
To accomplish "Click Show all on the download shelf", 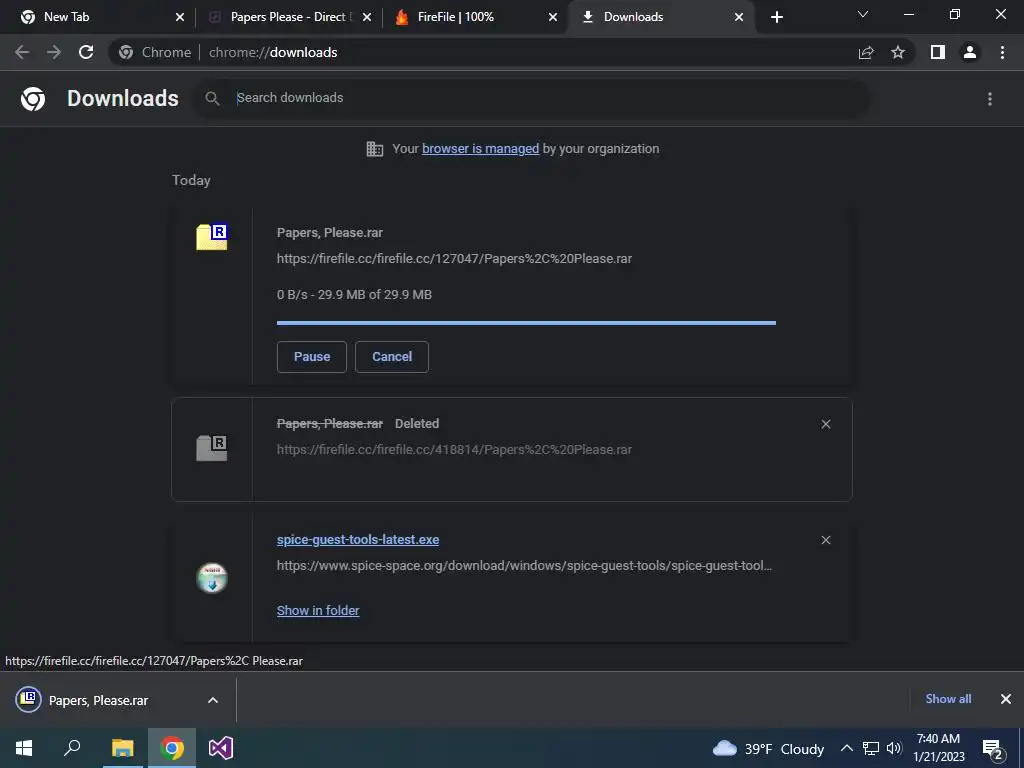I will pos(948,699).
